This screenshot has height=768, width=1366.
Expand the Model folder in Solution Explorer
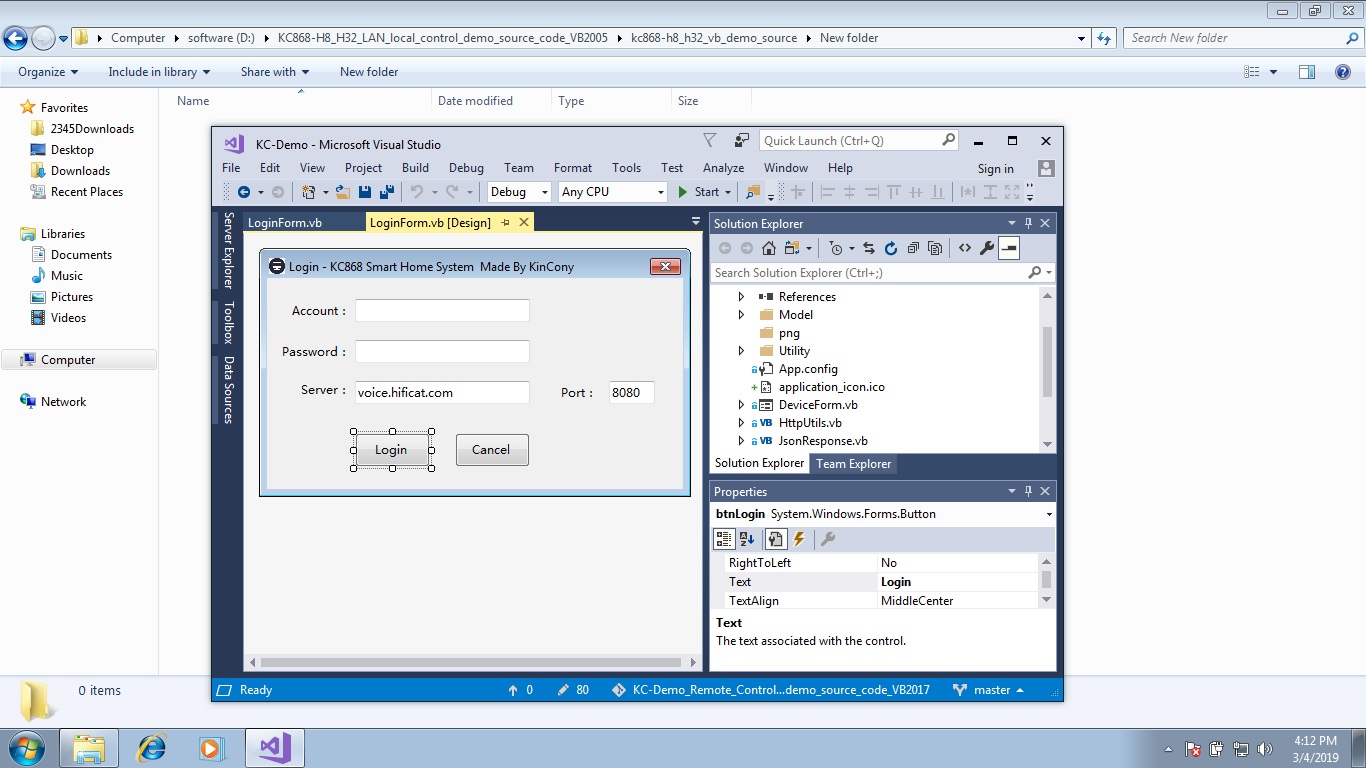[x=741, y=315]
